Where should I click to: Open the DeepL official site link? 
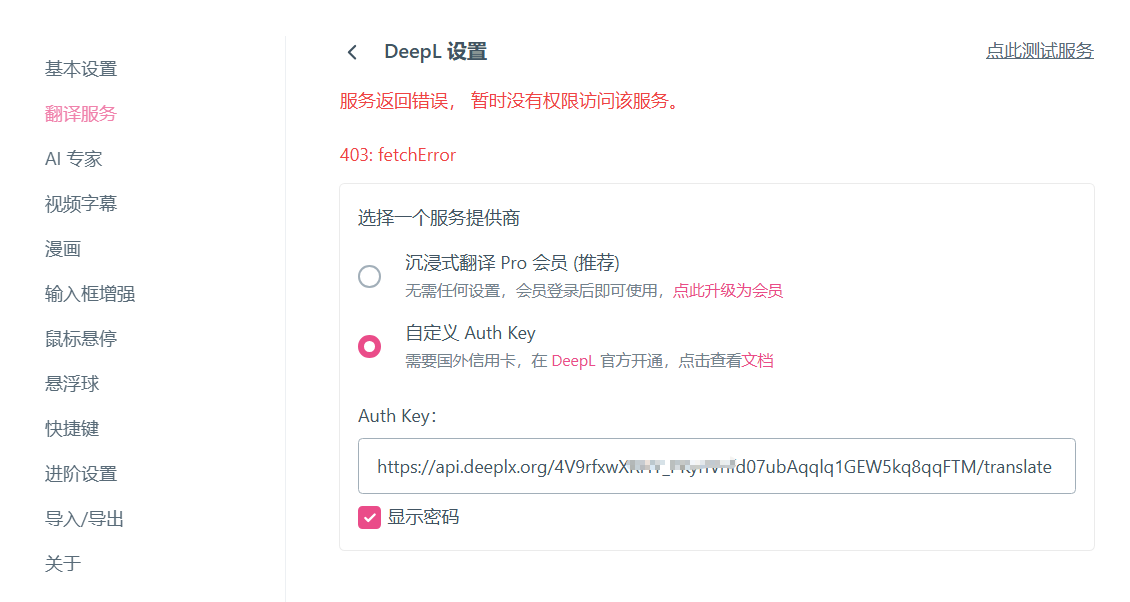tap(573, 360)
